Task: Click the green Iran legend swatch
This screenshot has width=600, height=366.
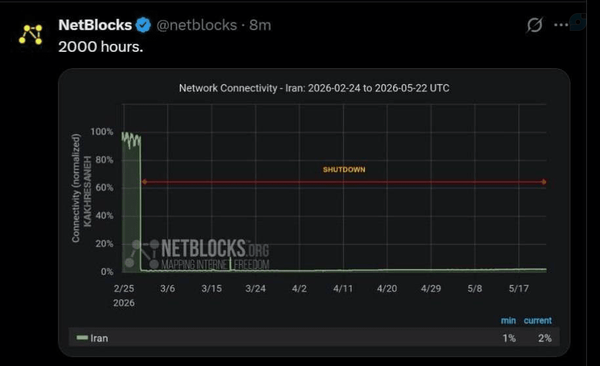Action: [x=82, y=338]
